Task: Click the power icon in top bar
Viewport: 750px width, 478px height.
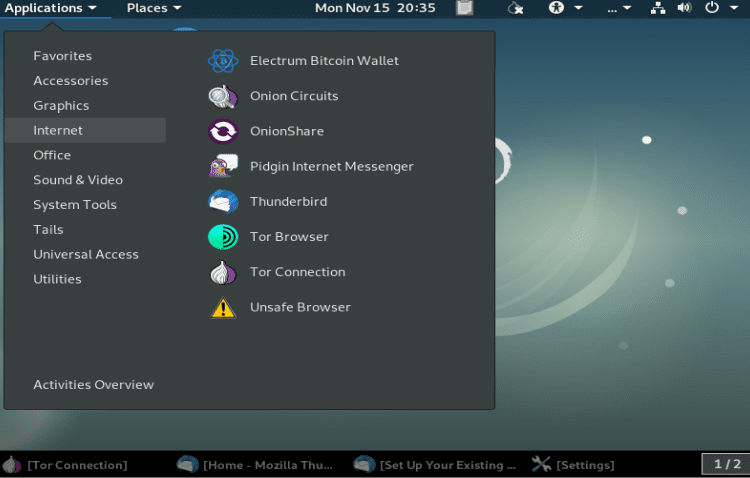Action: tap(712, 8)
